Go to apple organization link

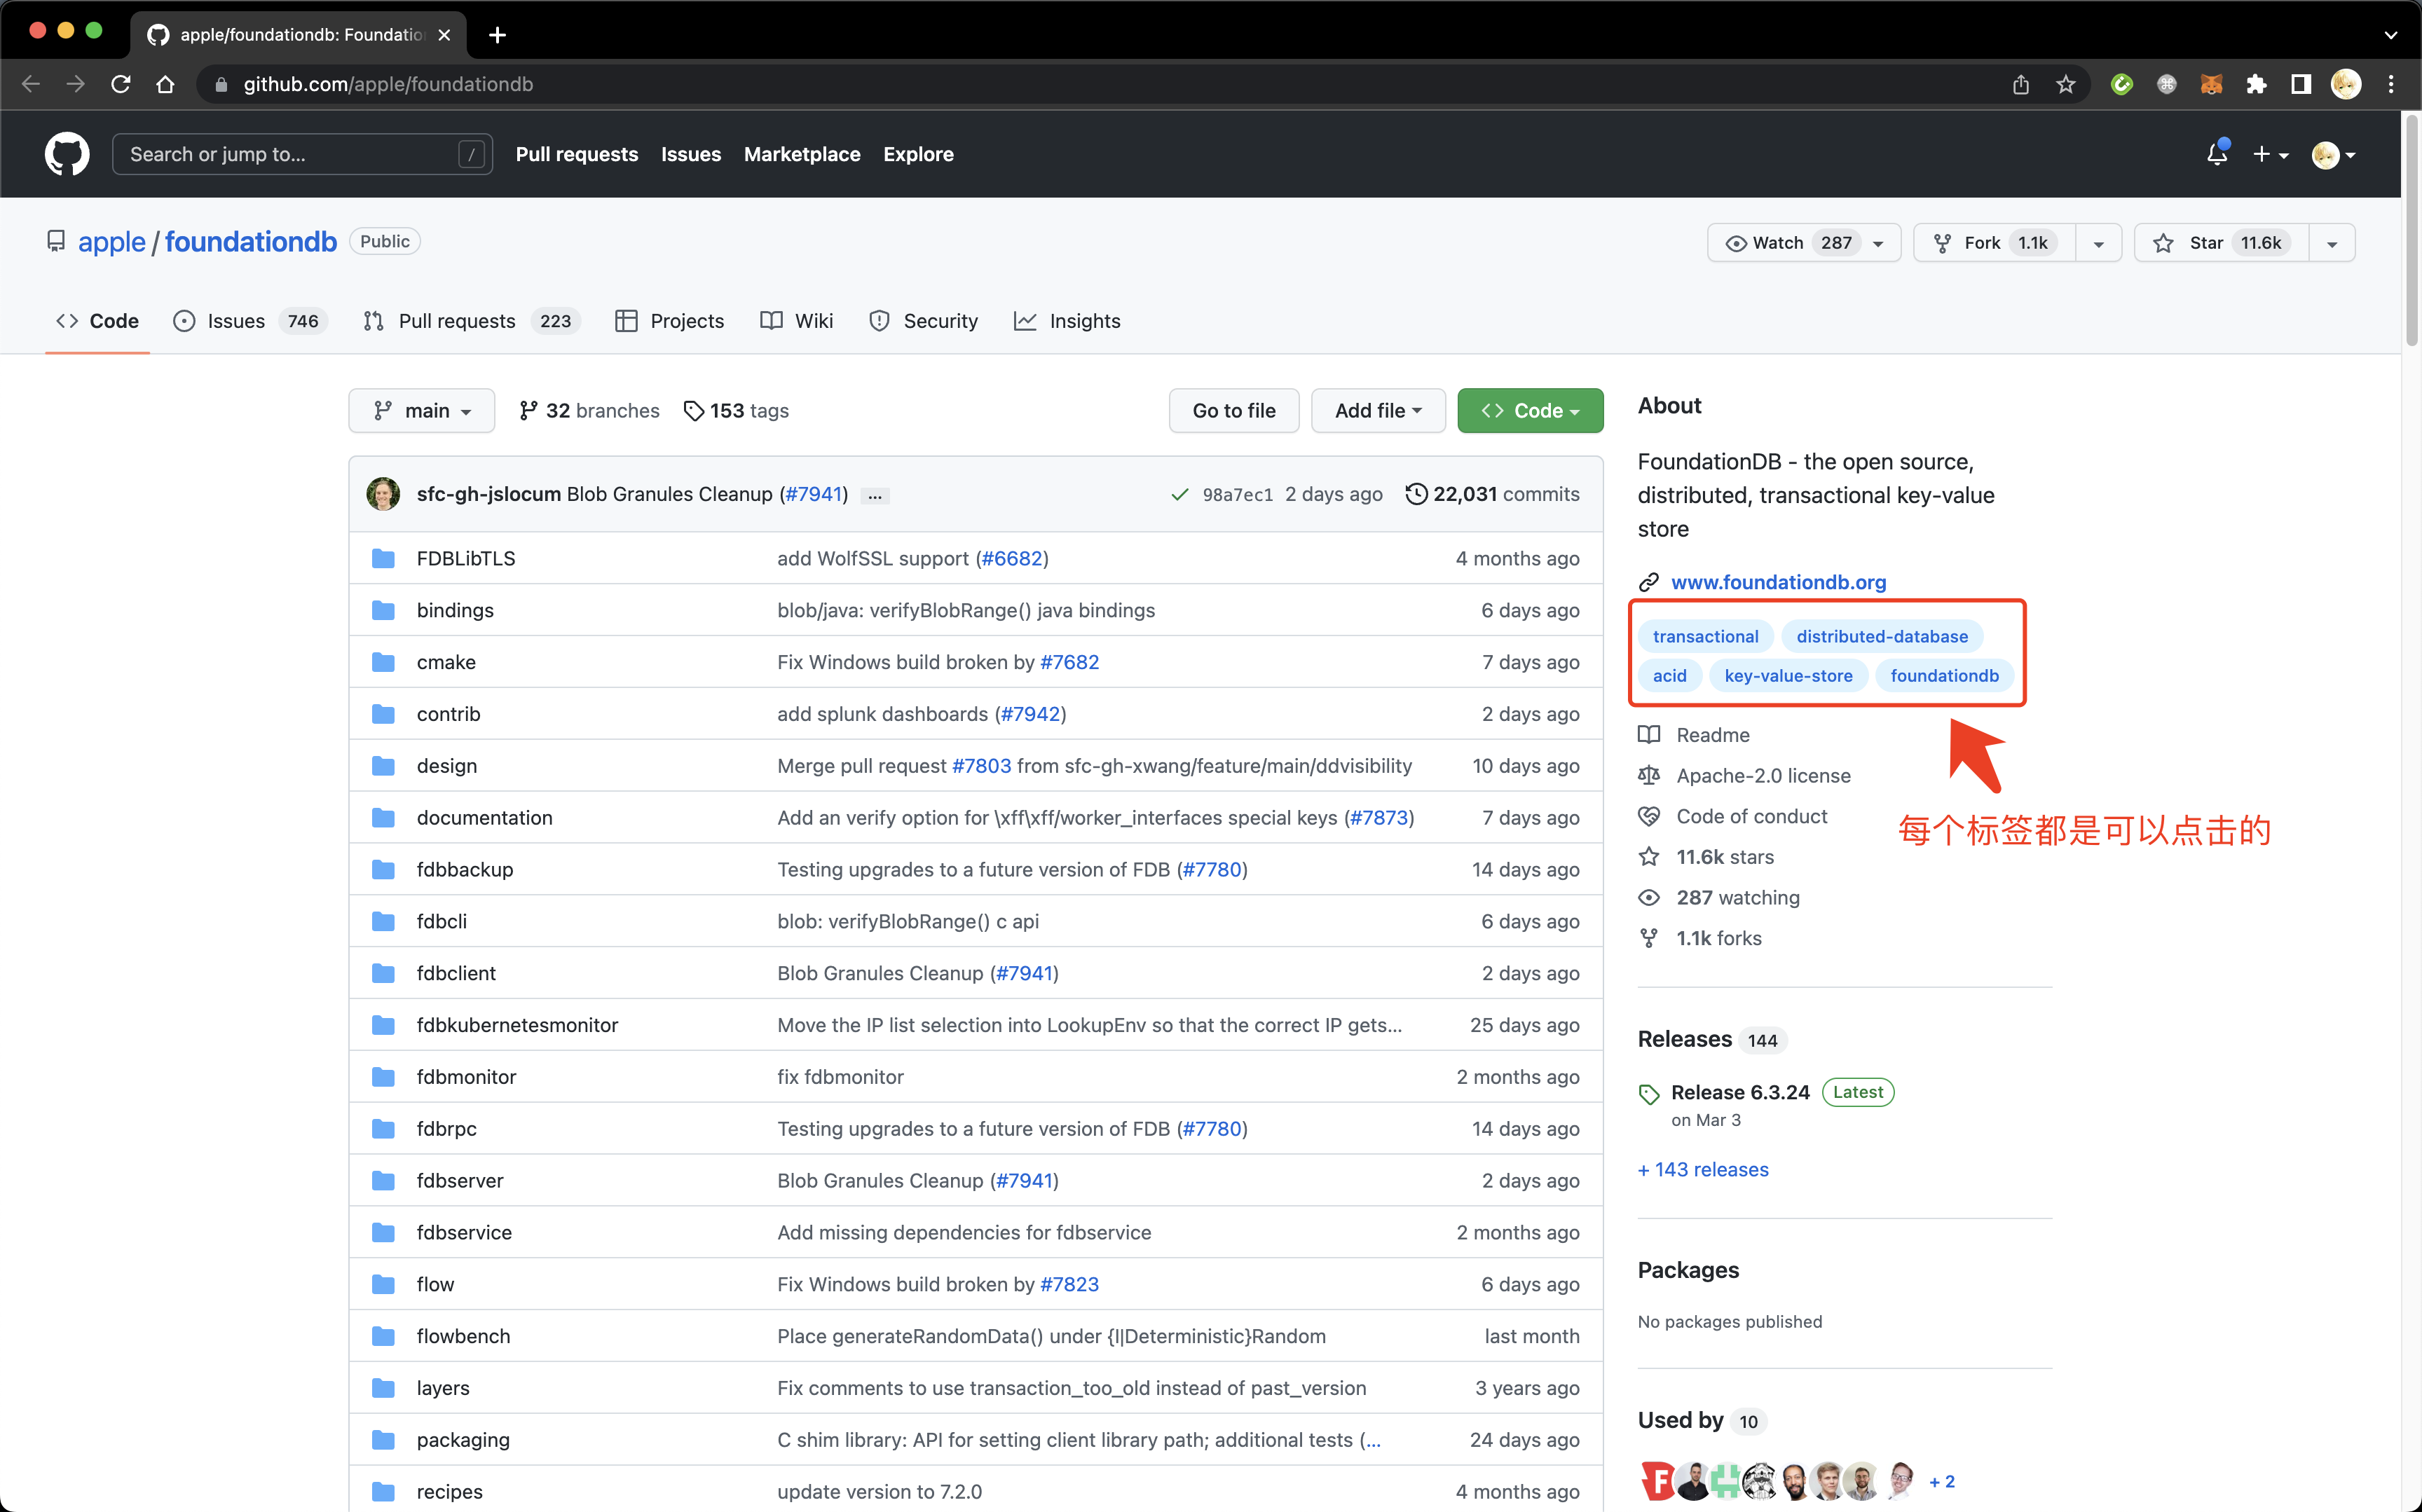pos(112,242)
